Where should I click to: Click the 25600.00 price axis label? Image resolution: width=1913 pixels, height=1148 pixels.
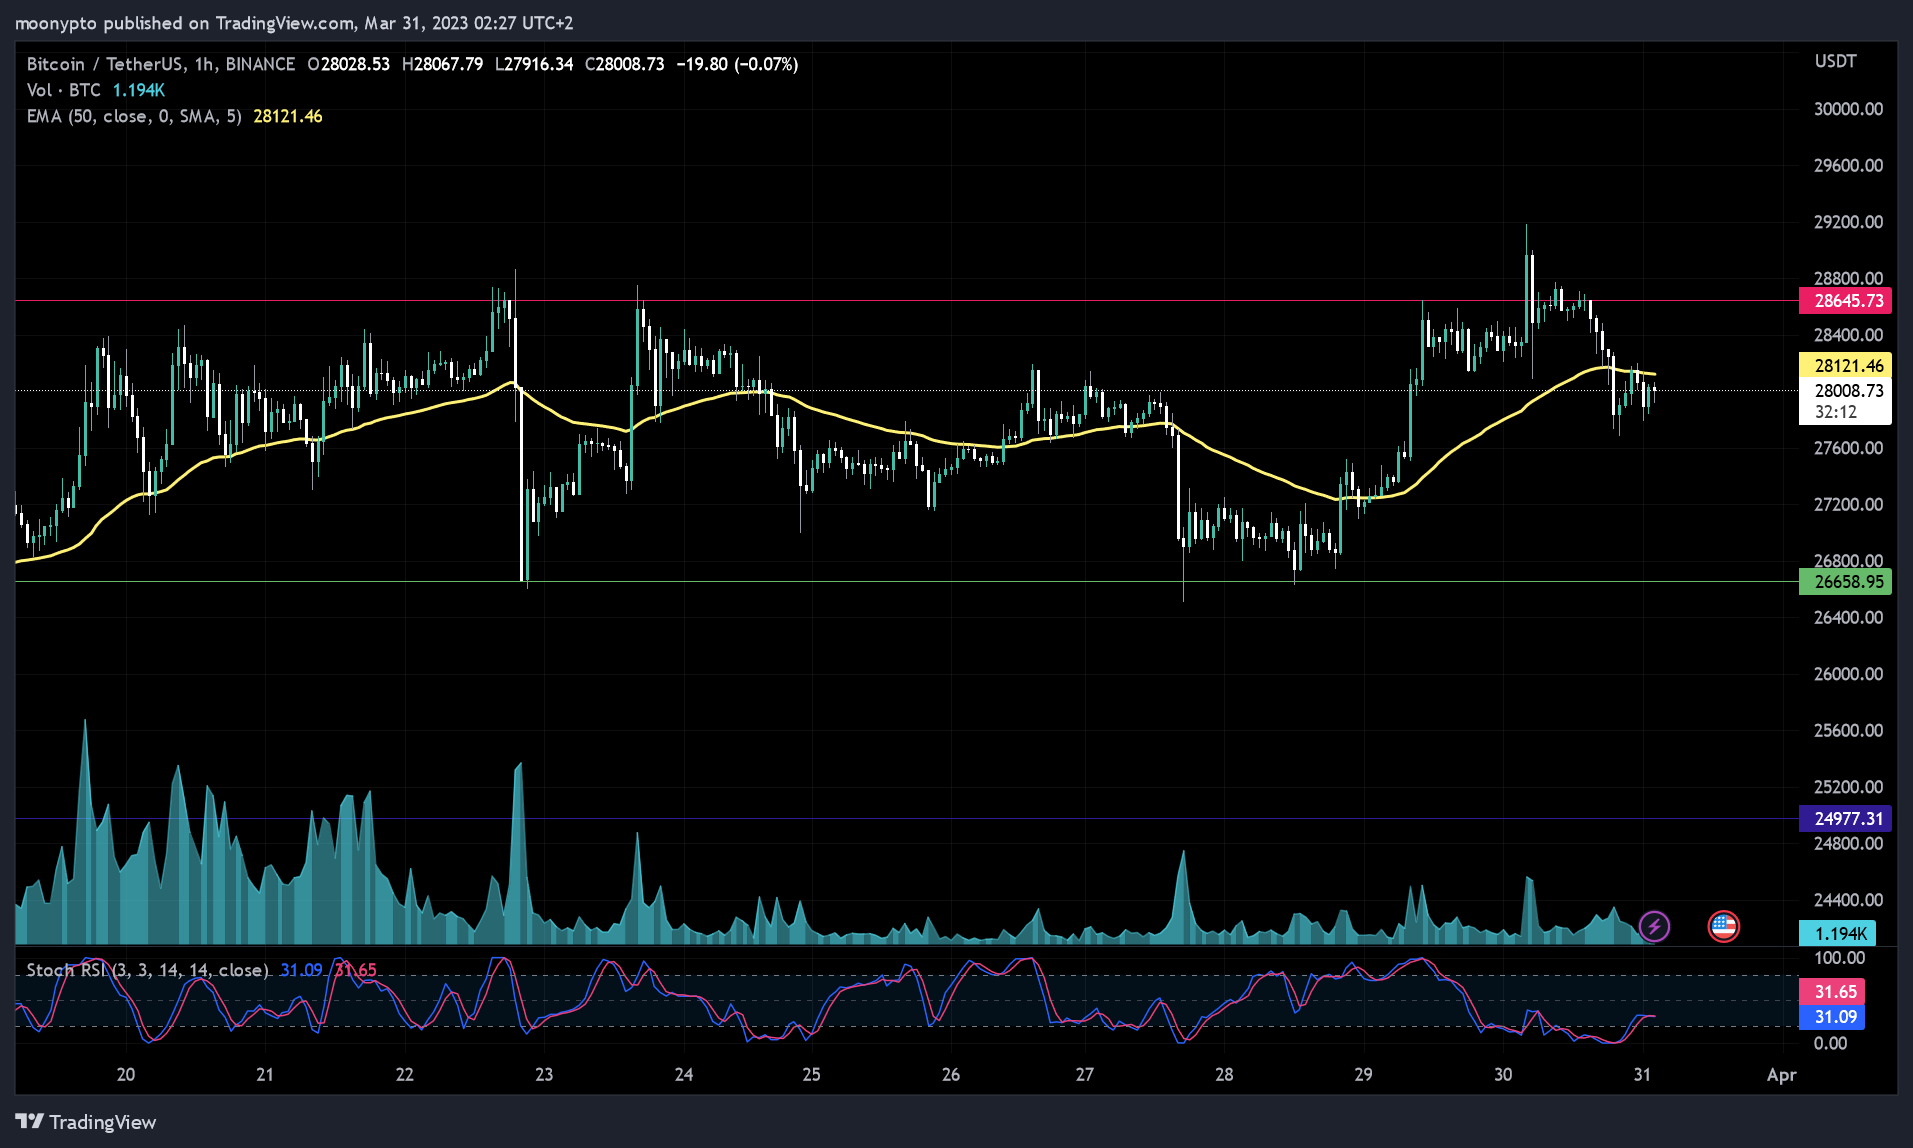[1848, 731]
